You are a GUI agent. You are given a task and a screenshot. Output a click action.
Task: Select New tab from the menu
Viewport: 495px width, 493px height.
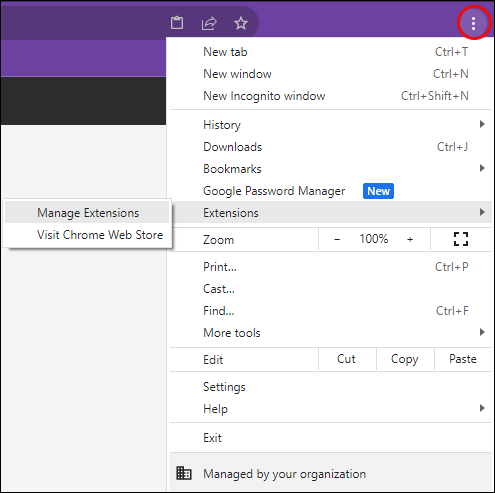click(330, 52)
